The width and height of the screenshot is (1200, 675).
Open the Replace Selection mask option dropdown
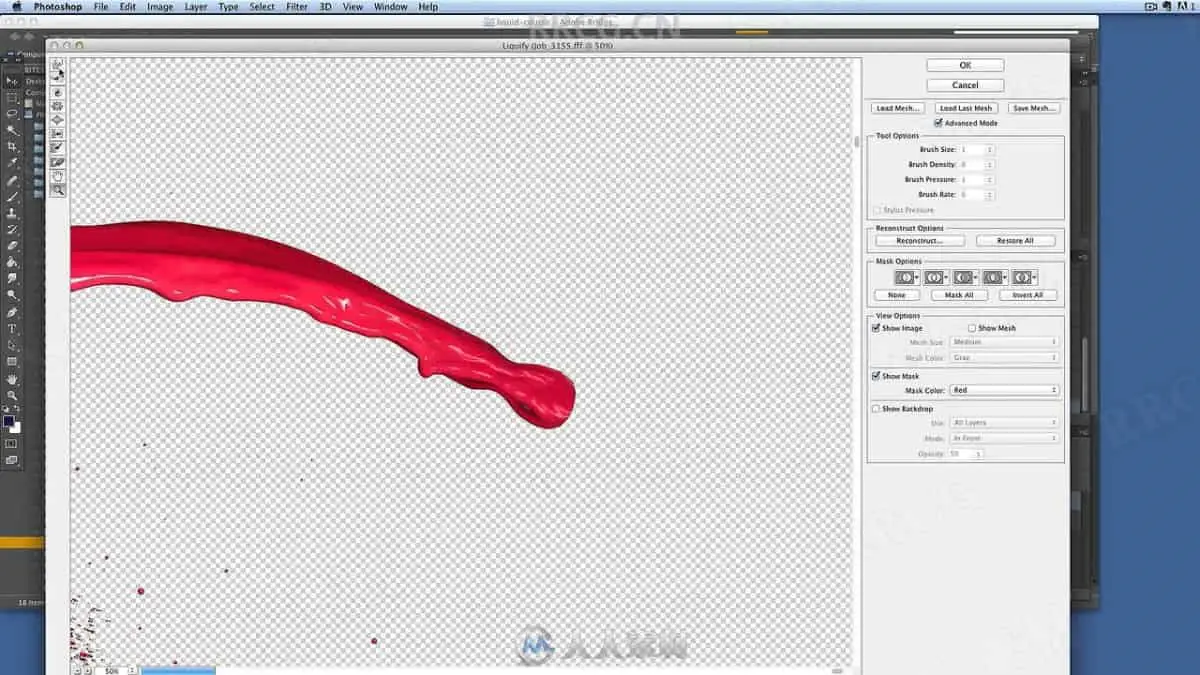(x=907, y=277)
